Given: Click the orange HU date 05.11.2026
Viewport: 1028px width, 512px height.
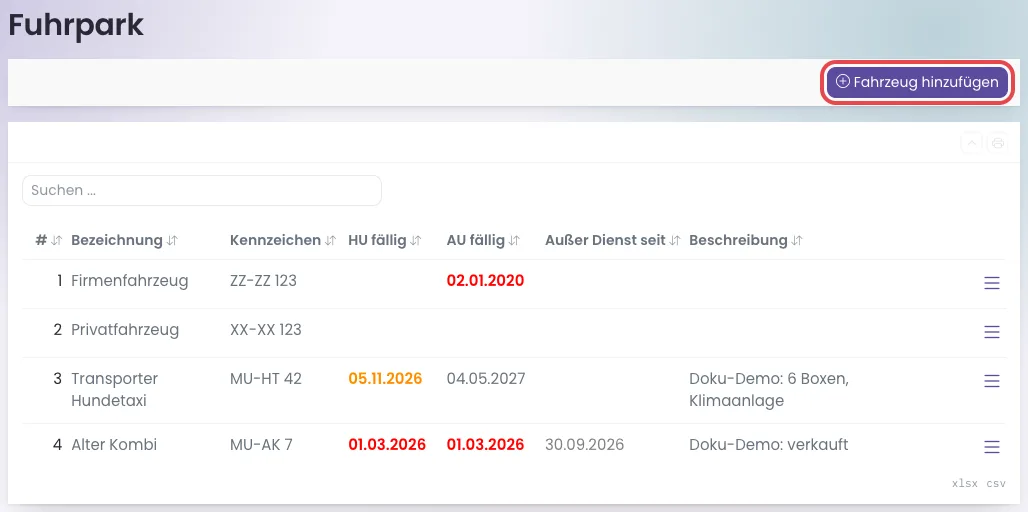Looking at the screenshot, I should click(385, 379).
